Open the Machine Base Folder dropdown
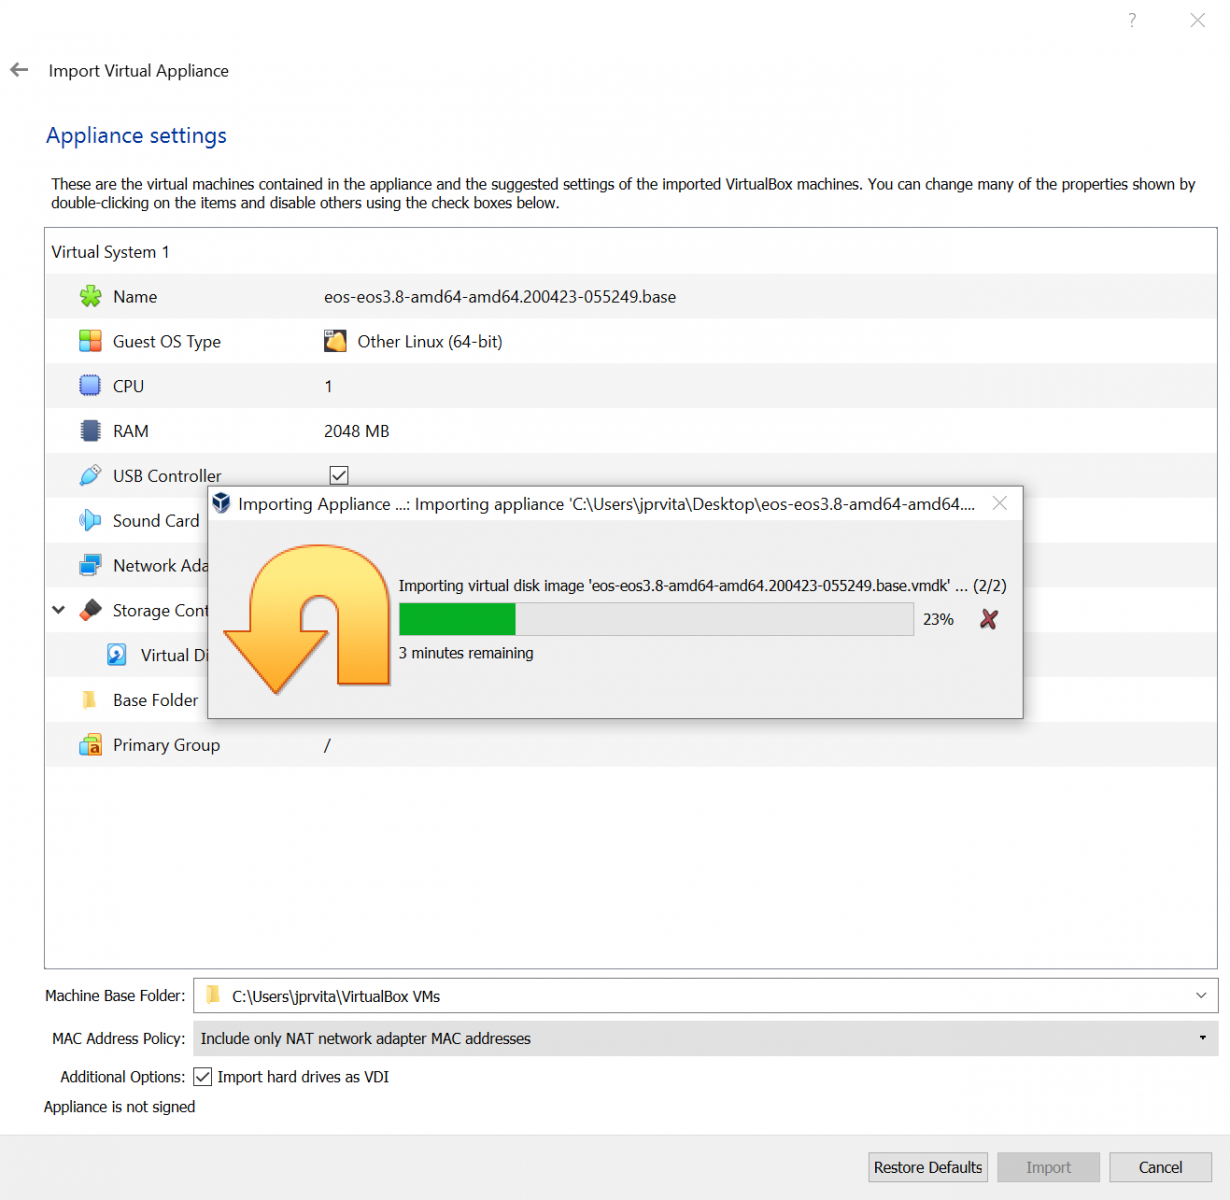This screenshot has height=1200, width=1230. click(x=1200, y=996)
